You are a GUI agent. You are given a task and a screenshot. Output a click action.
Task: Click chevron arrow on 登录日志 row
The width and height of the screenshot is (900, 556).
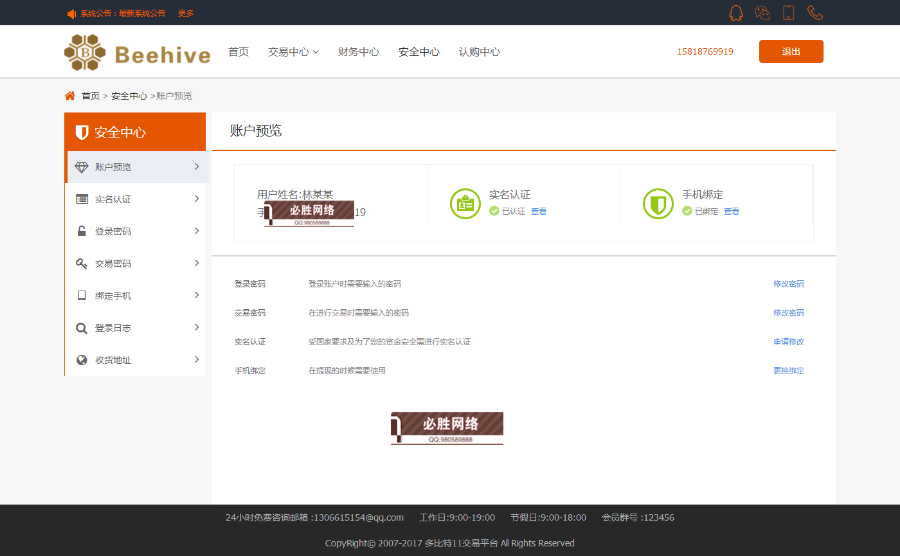(197, 327)
